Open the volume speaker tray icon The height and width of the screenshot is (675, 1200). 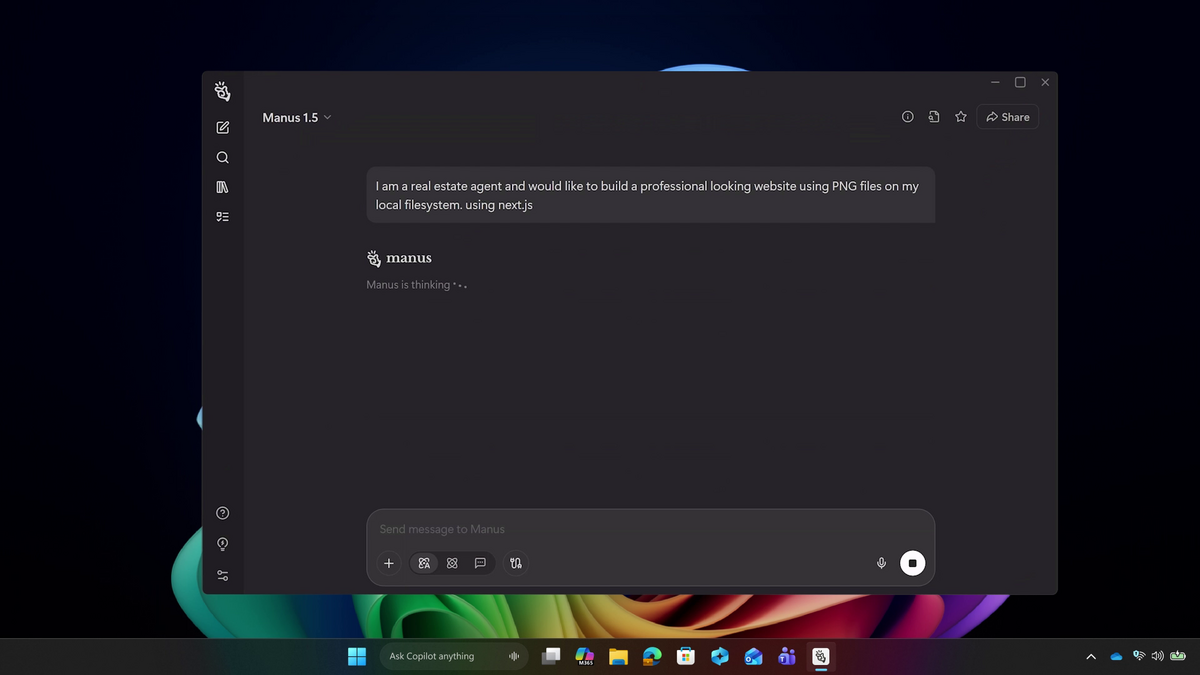coord(1158,656)
